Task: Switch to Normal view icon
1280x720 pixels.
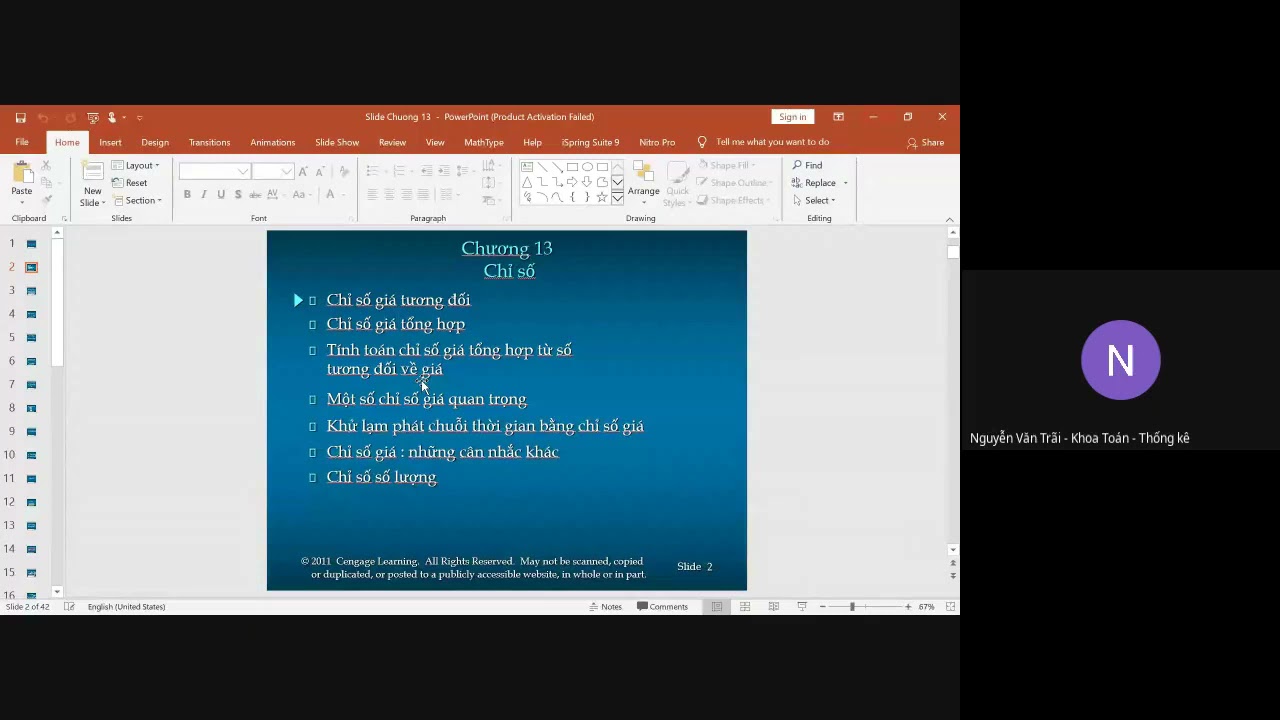Action: tap(717, 607)
